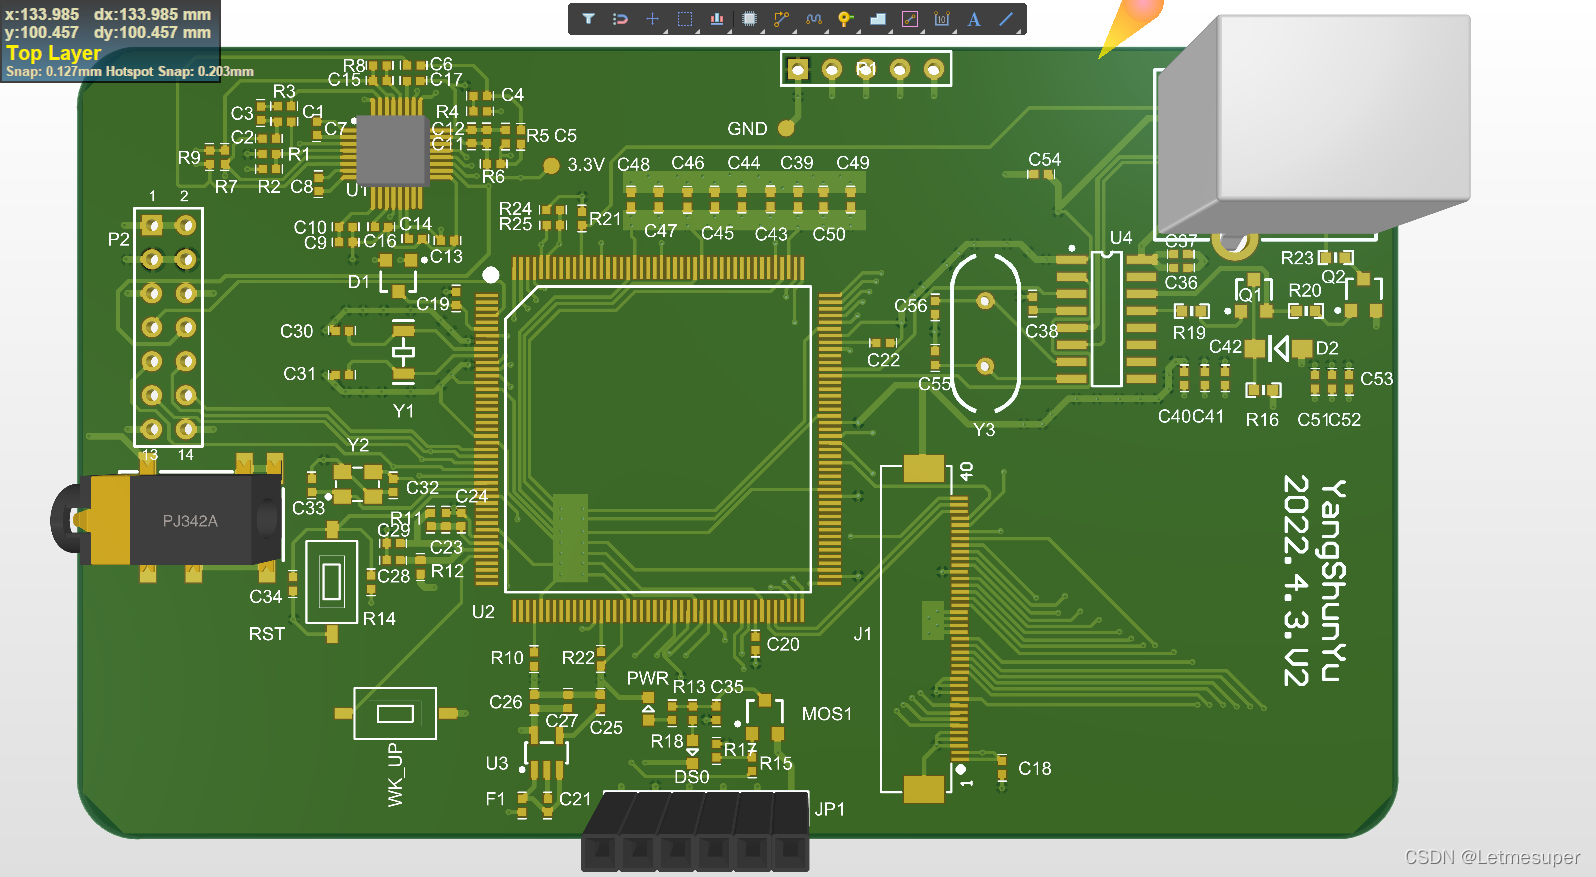Click the YangShunYu silkscreen text
This screenshot has width=1596, height=877.
tap(1334, 580)
